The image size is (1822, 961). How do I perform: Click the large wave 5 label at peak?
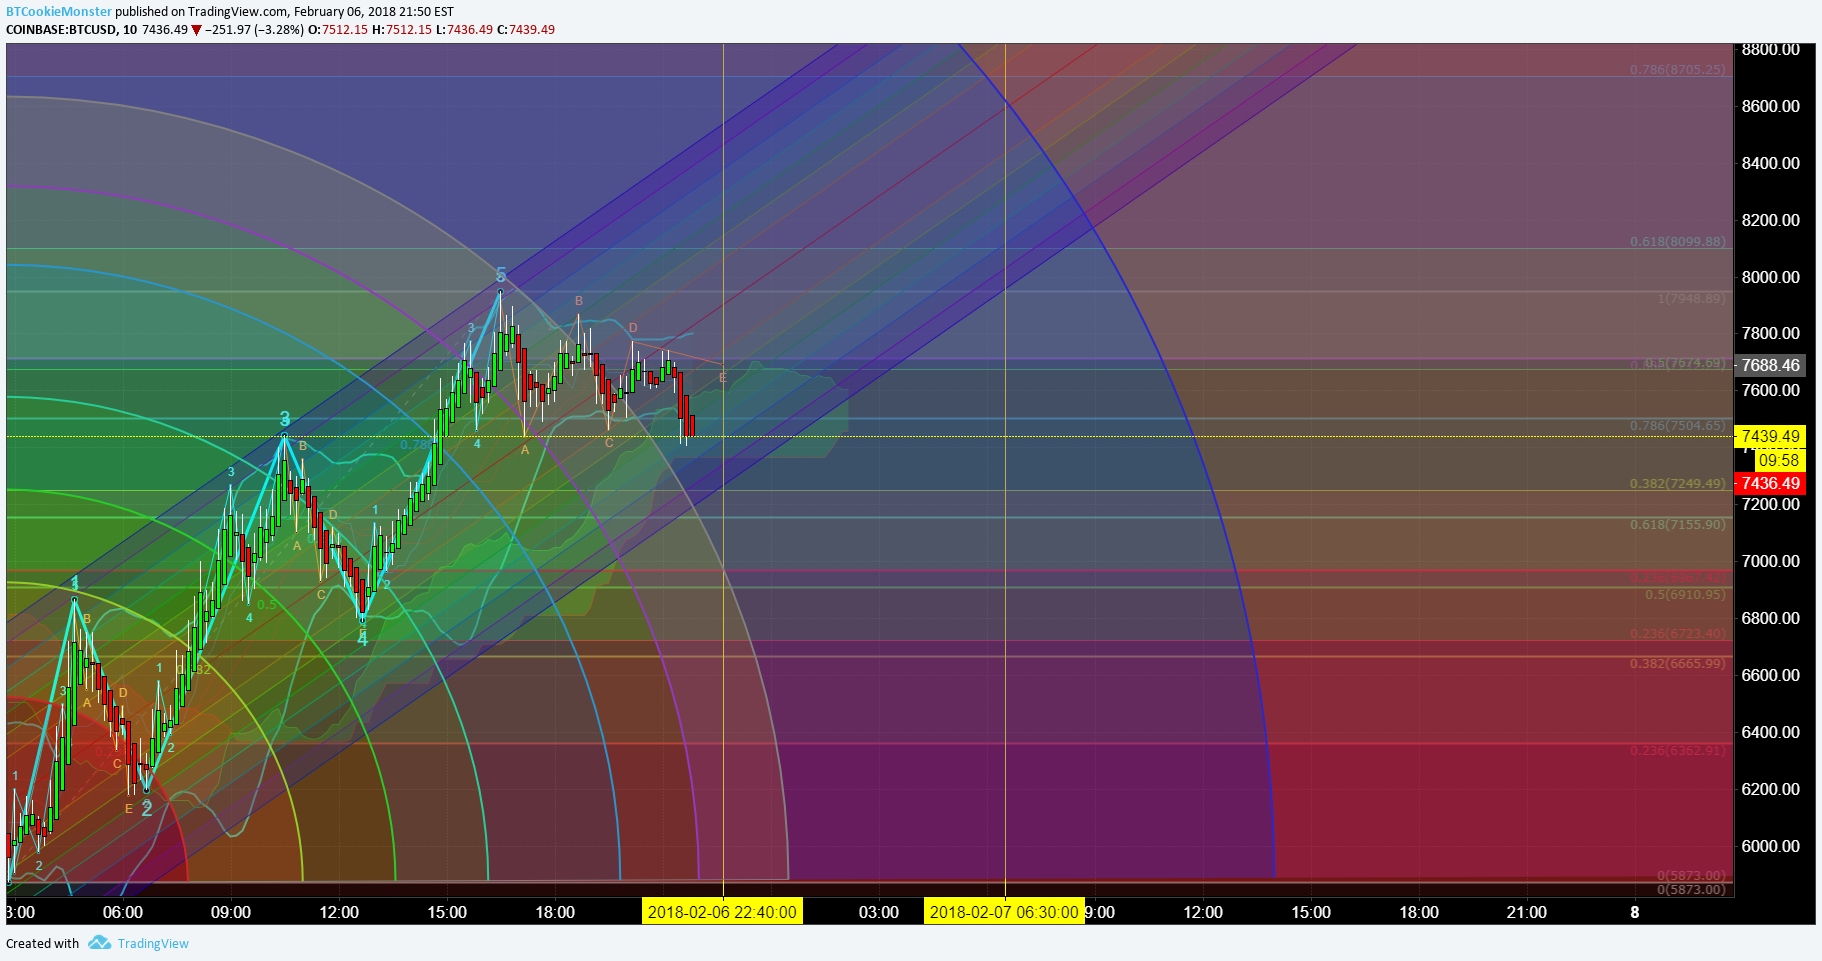coord(501,274)
